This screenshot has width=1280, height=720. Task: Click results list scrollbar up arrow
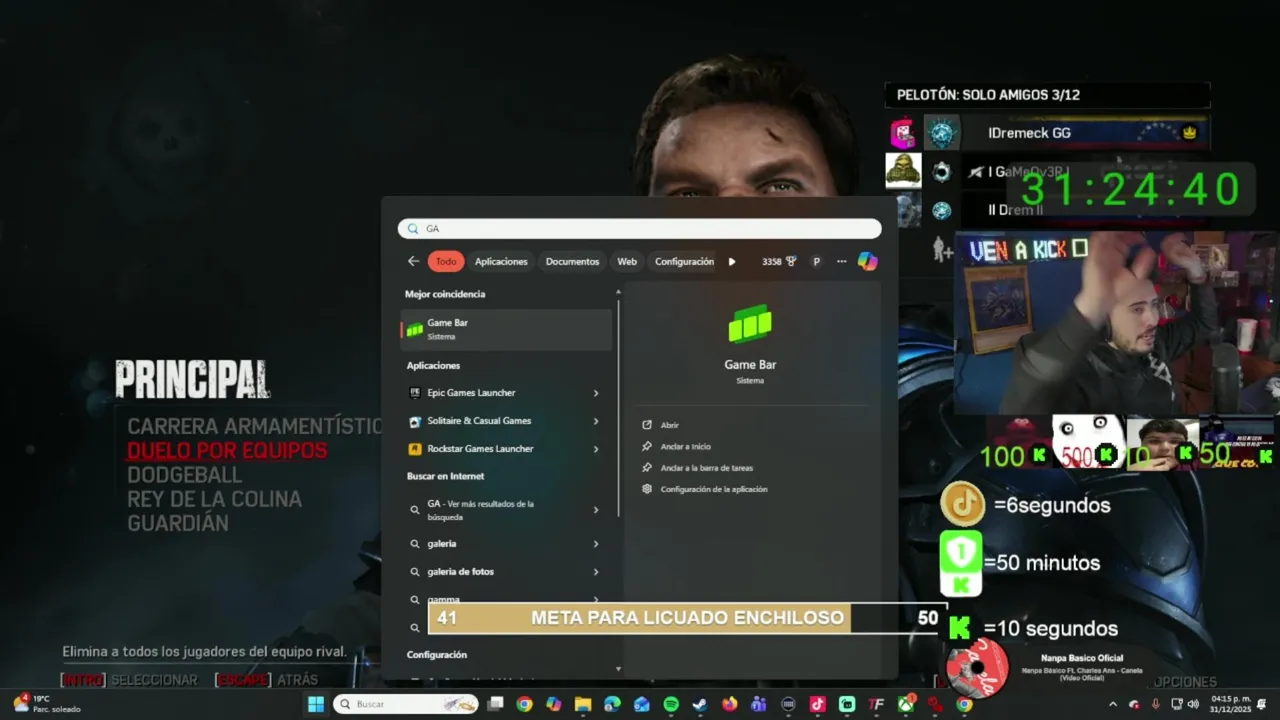[x=618, y=292]
